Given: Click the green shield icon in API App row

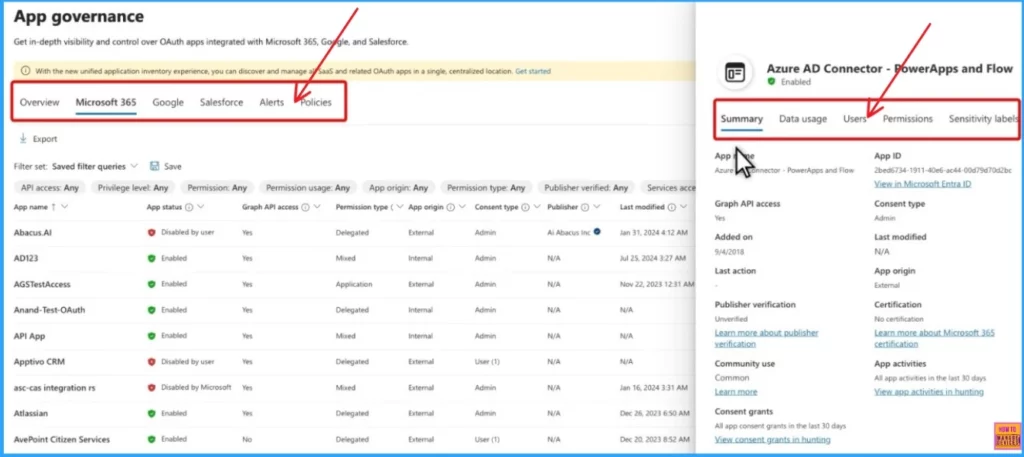Looking at the screenshot, I should tap(152, 336).
